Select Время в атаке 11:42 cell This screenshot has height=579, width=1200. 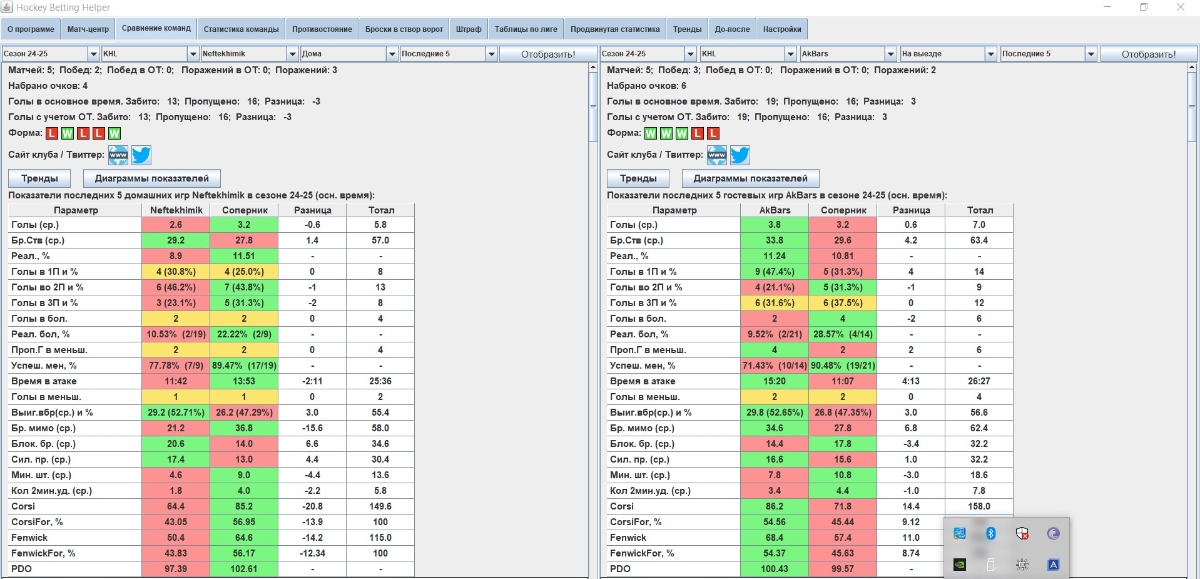pos(176,381)
